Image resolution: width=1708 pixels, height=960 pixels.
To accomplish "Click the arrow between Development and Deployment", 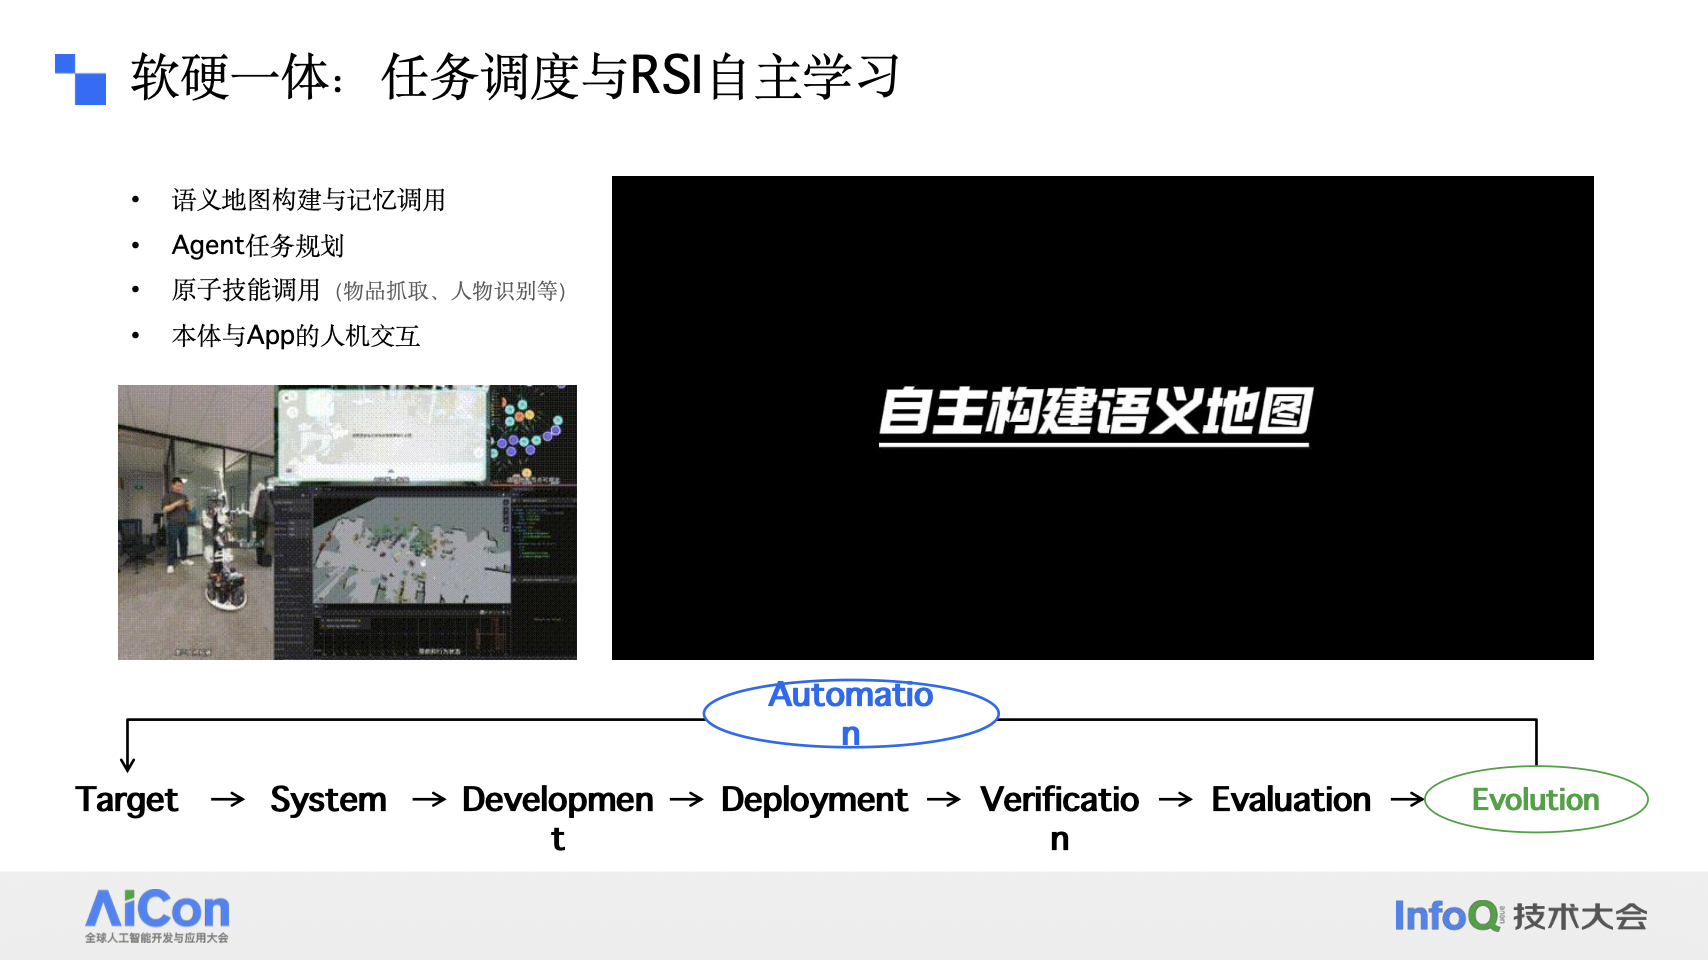I will pos(687,799).
